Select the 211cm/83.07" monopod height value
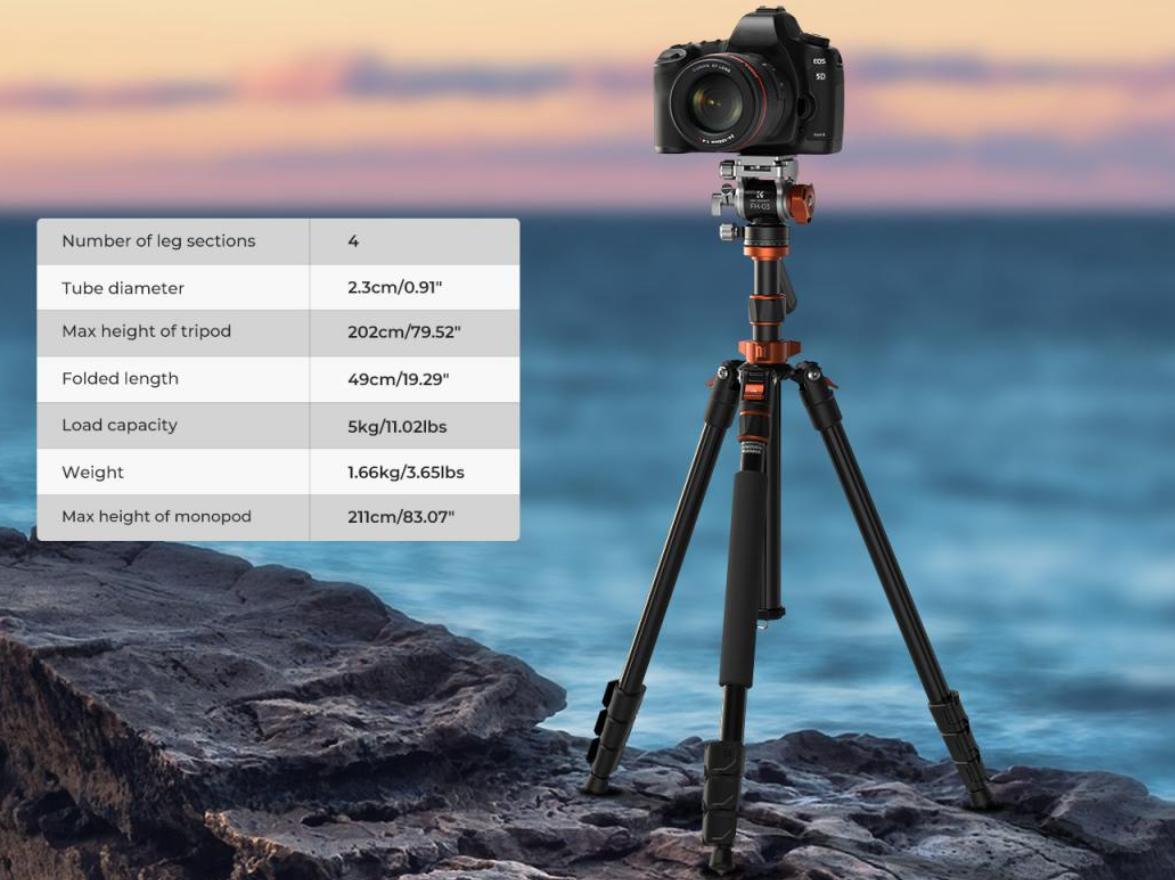This screenshot has height=880, width=1175. [400, 517]
